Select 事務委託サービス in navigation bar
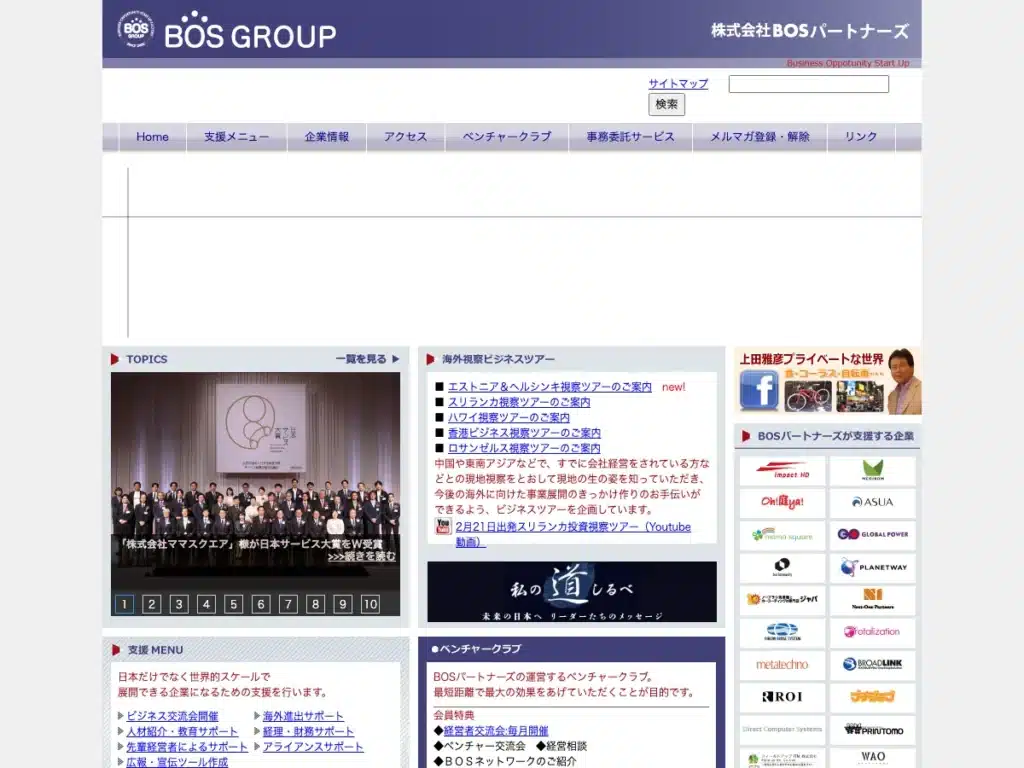 click(x=630, y=136)
